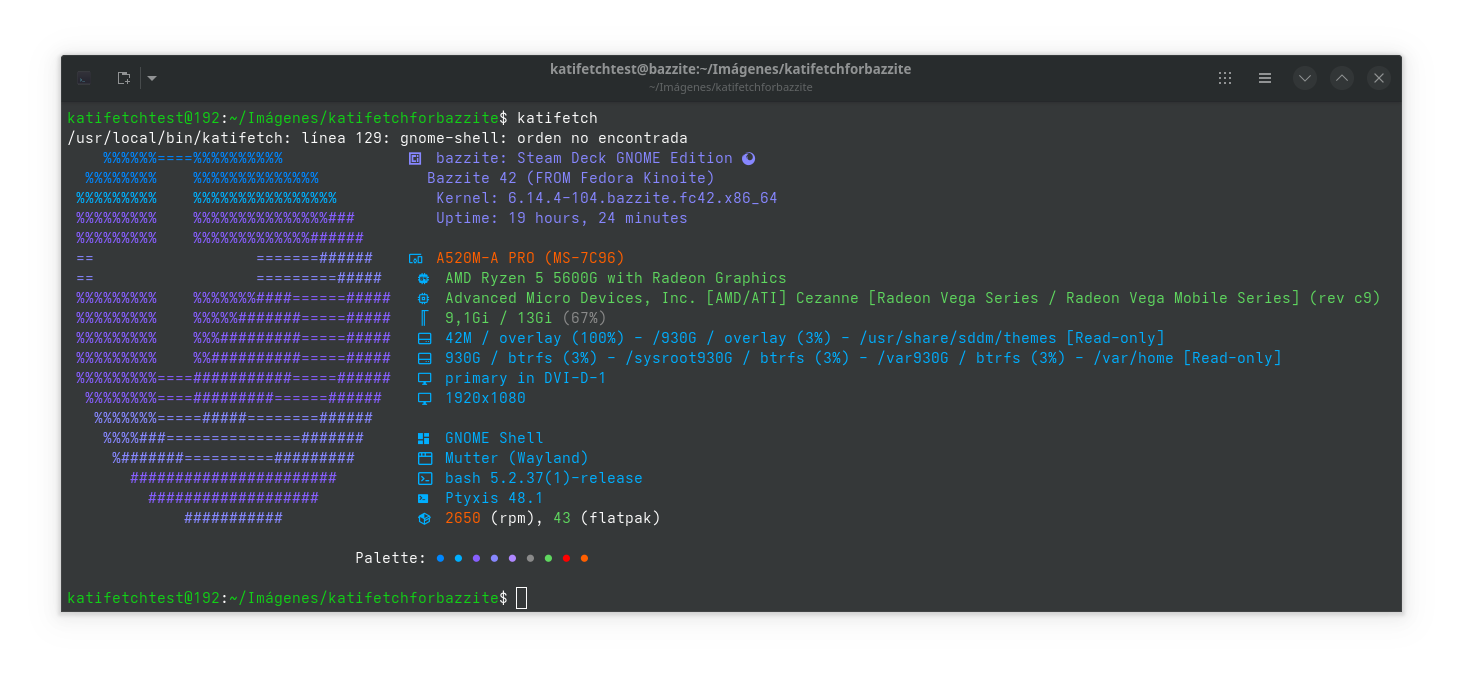The image size is (1463, 679).
Task: Click the package icon beside the 2650 rpm count
Action: 423,517
